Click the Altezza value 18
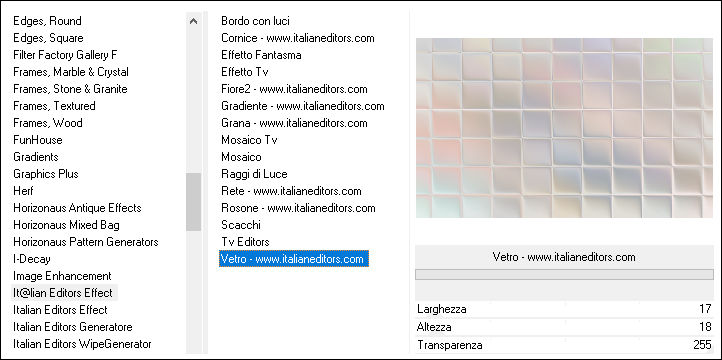Image resolution: width=722 pixels, height=360 pixels. pos(705,327)
